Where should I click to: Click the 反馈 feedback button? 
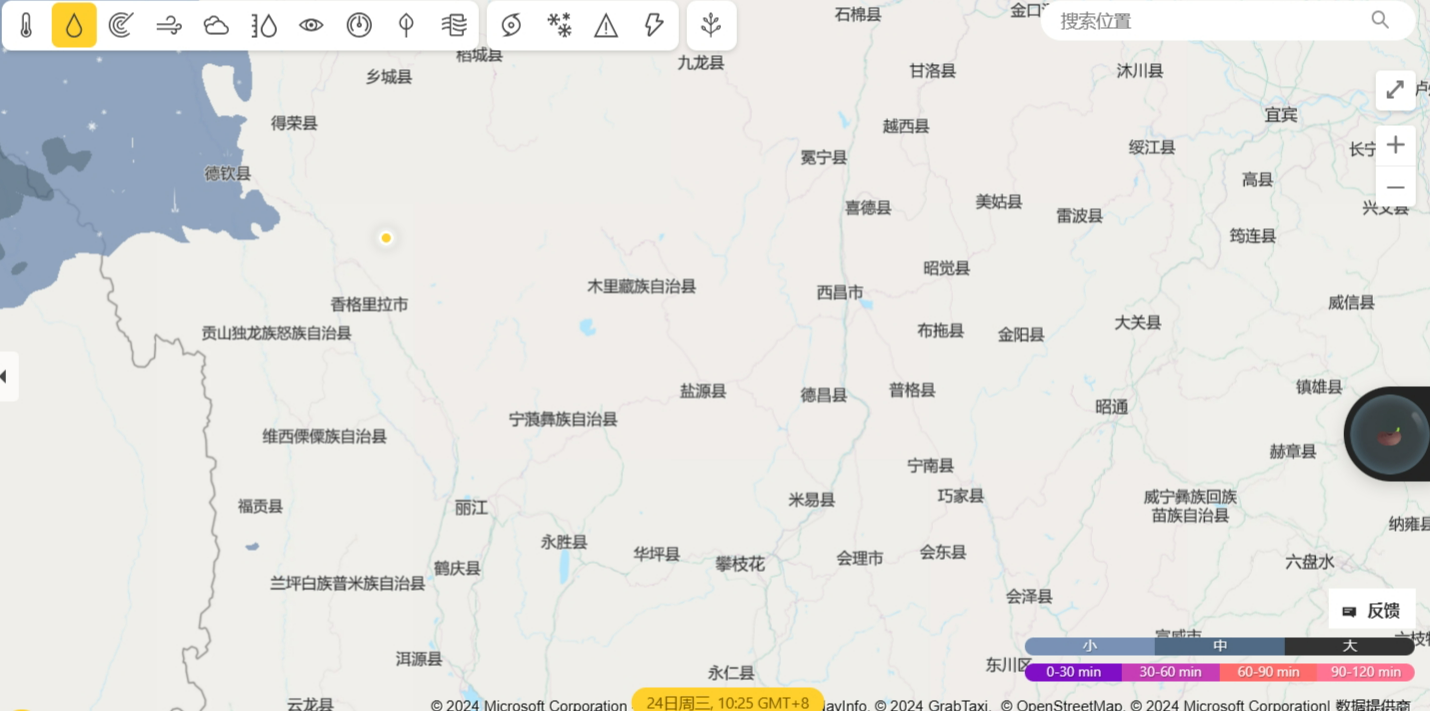point(1371,610)
